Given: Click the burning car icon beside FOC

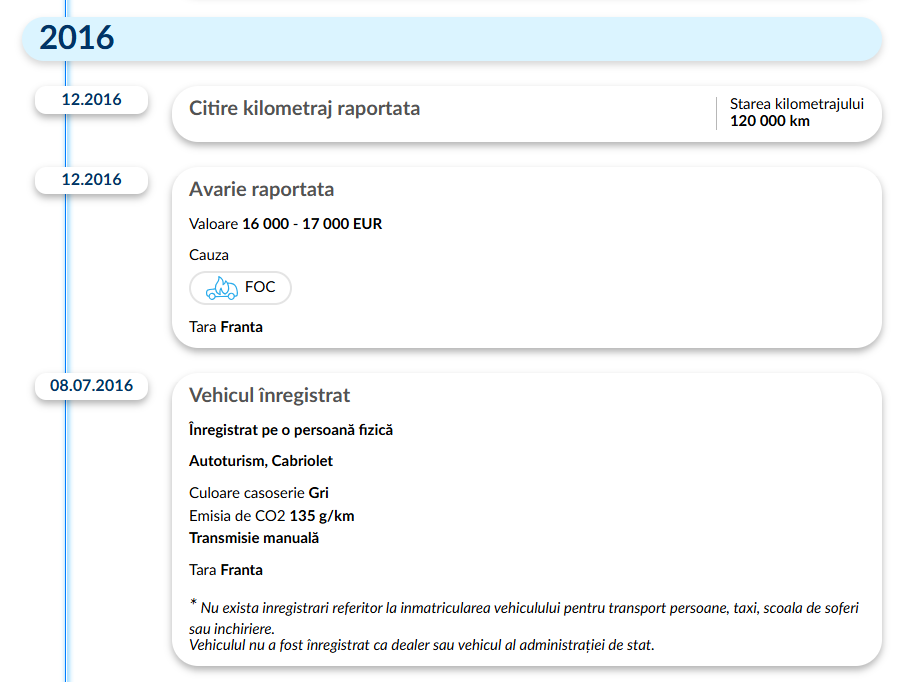Looking at the screenshot, I should (222, 289).
